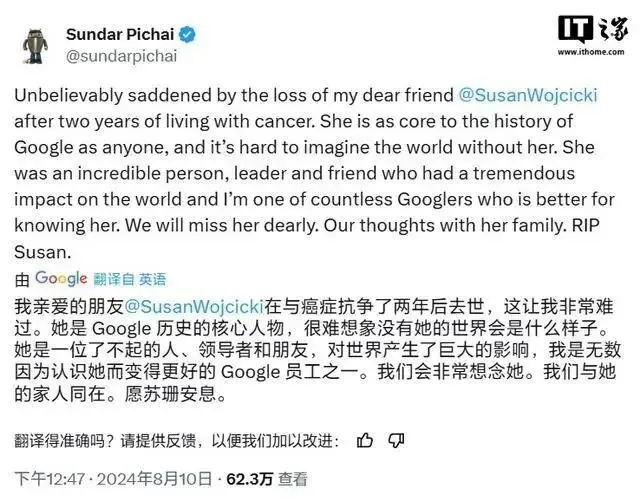Open the Sundar Pichai display name link
The image size is (640, 502).
(x=119, y=35)
